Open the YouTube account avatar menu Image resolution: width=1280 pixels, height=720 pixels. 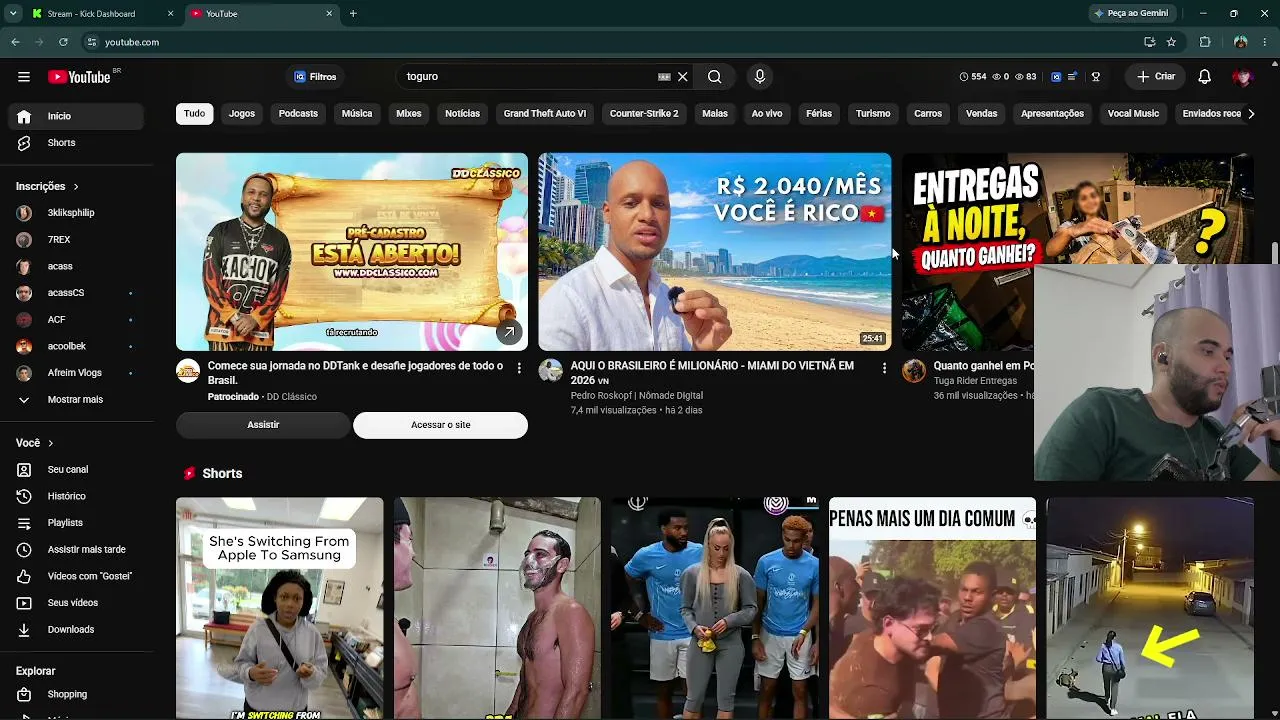tap(1242, 77)
